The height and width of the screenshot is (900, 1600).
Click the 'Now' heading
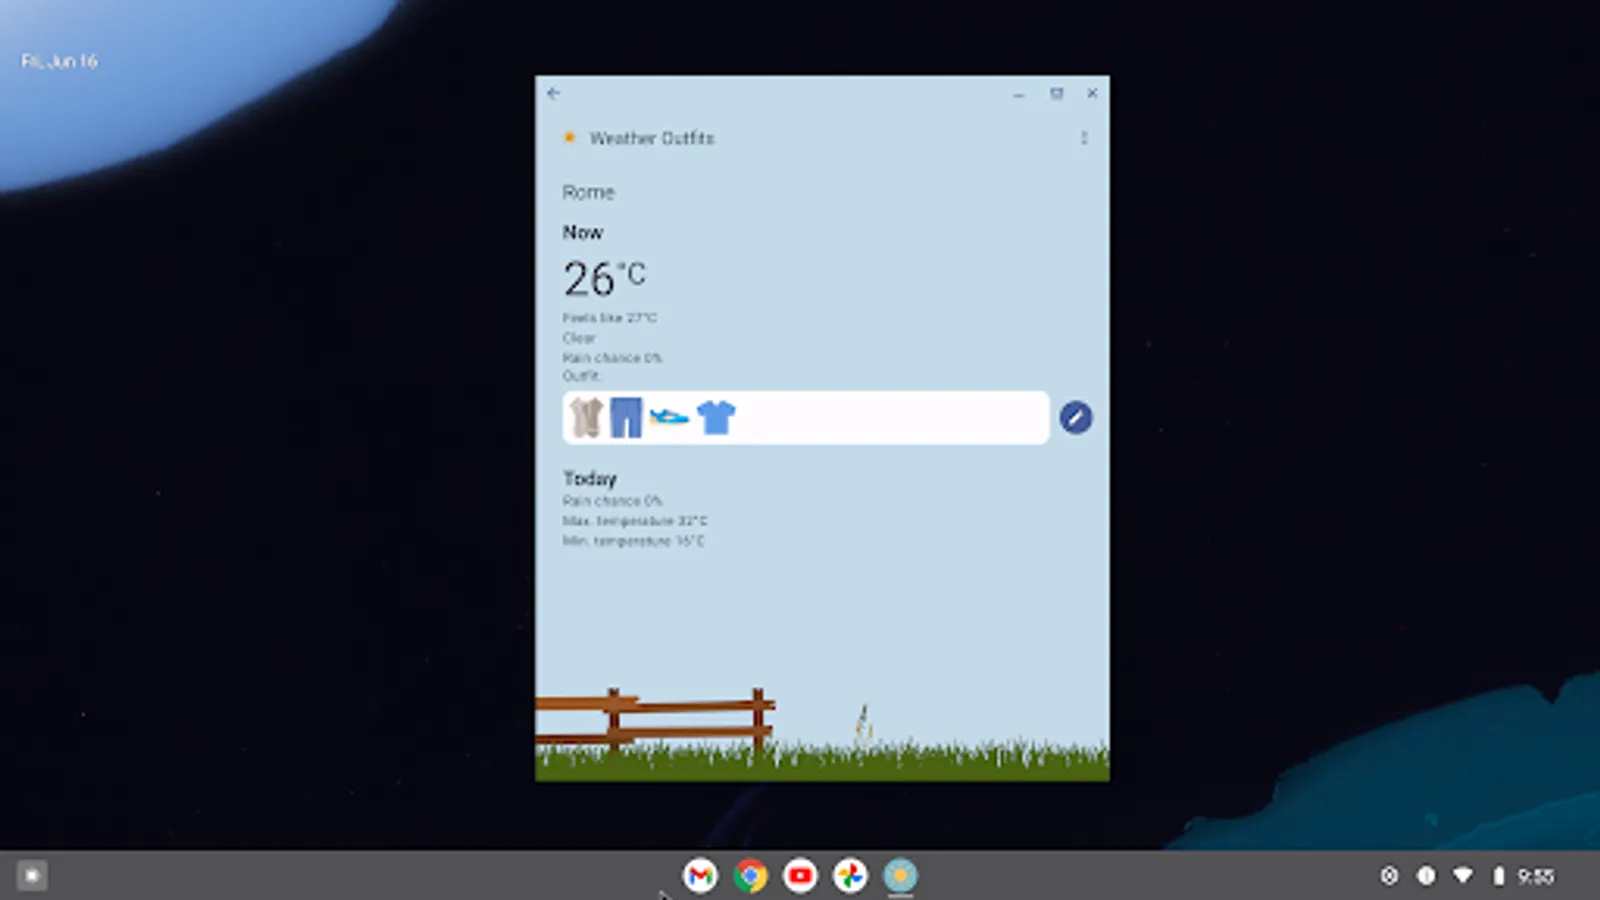[583, 232]
